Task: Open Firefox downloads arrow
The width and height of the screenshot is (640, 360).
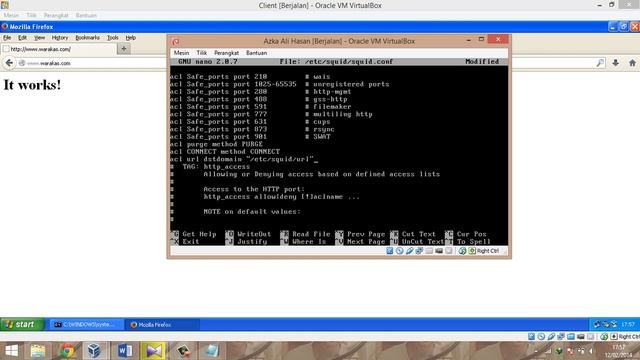Action: (616, 63)
